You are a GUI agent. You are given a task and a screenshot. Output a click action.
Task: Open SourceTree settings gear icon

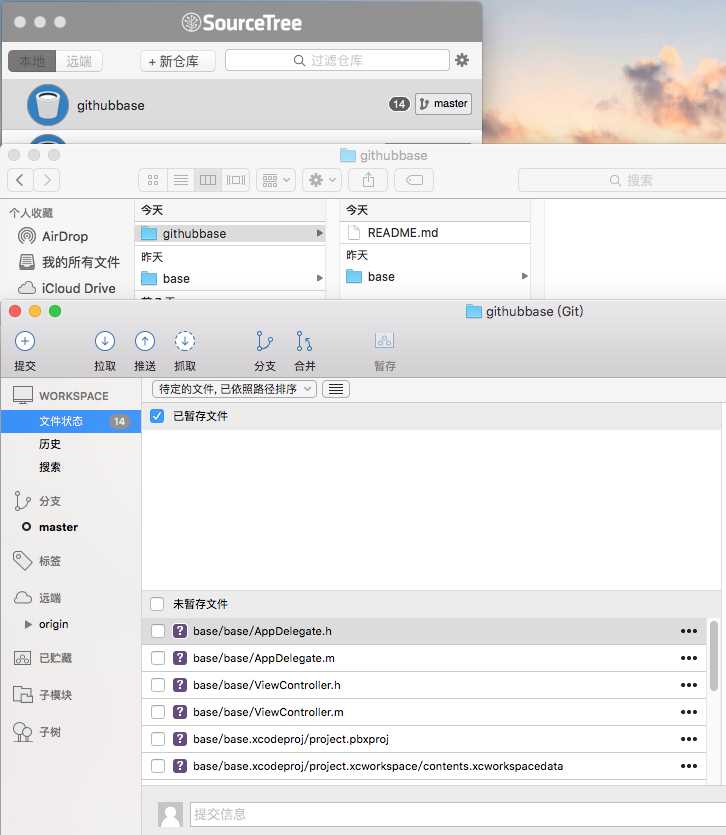pos(462,60)
